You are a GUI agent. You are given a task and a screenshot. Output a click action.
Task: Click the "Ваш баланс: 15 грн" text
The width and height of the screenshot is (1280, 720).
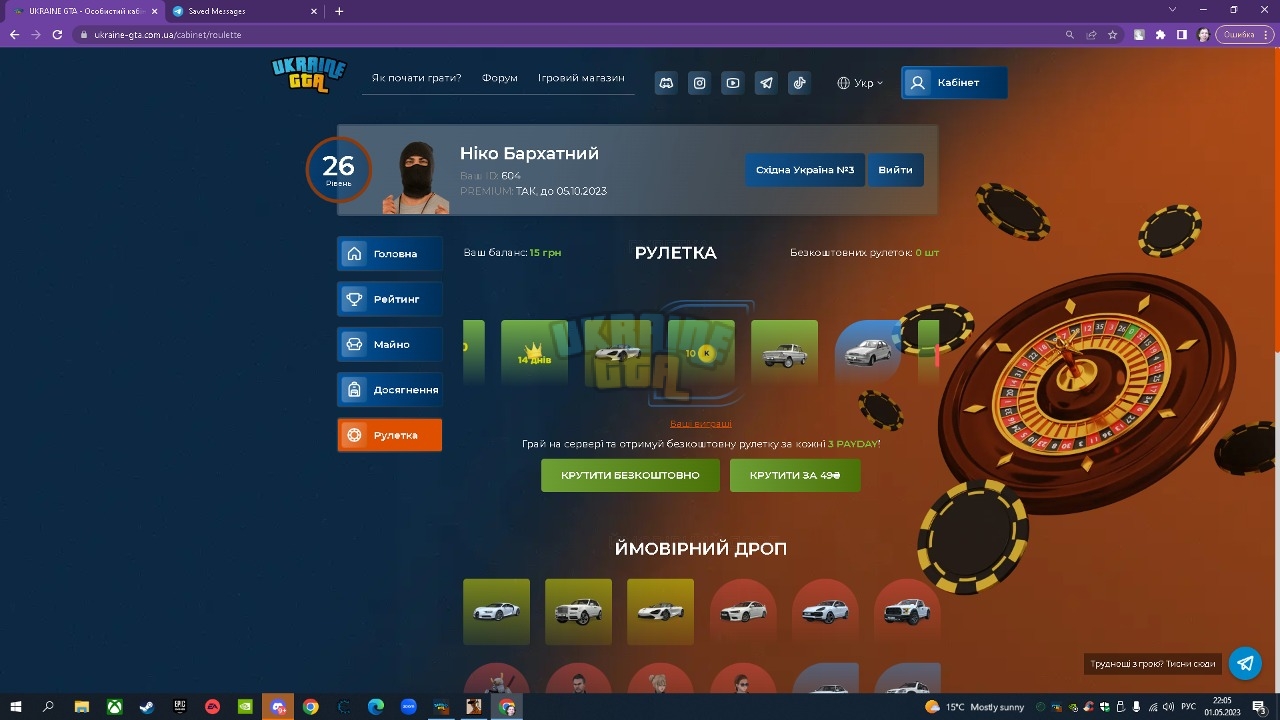512,253
